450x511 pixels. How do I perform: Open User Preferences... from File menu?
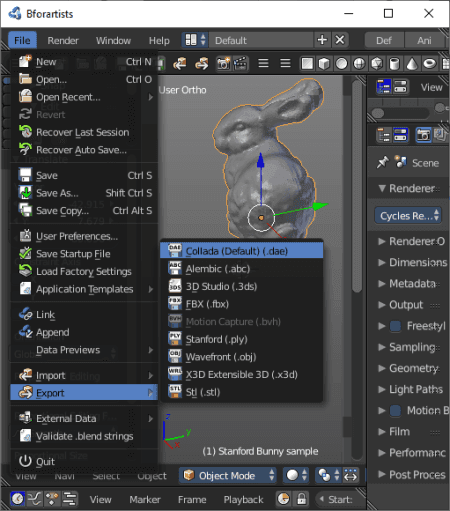point(84,236)
